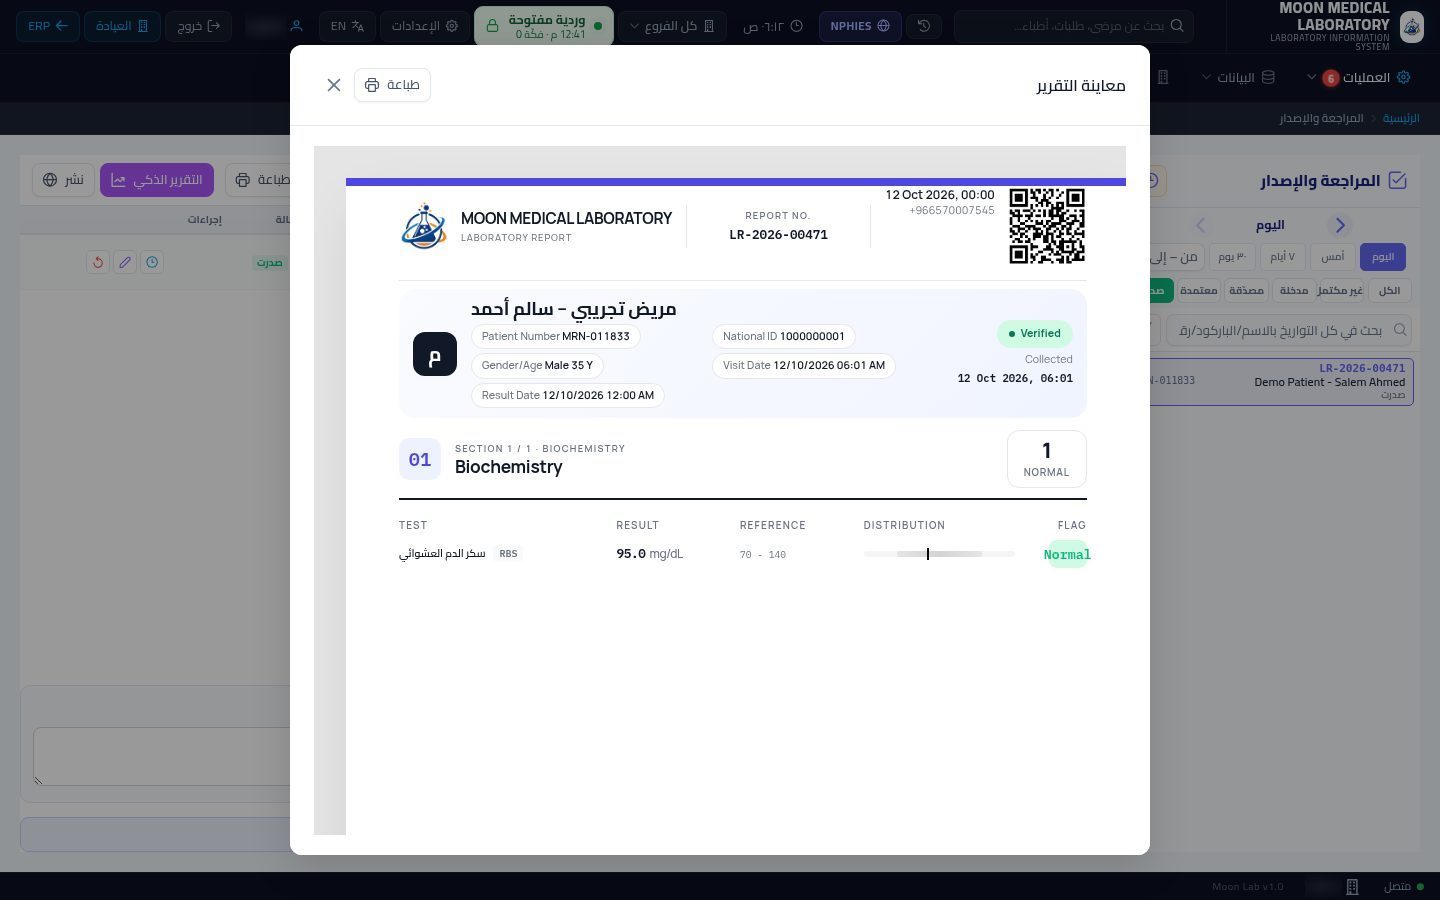Click the Verified status badge
1440x900 pixels.
(1035, 334)
